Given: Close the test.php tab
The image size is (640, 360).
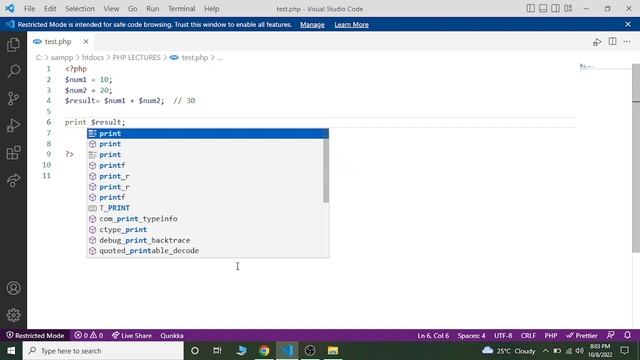Looking at the screenshot, I should (x=86, y=42).
